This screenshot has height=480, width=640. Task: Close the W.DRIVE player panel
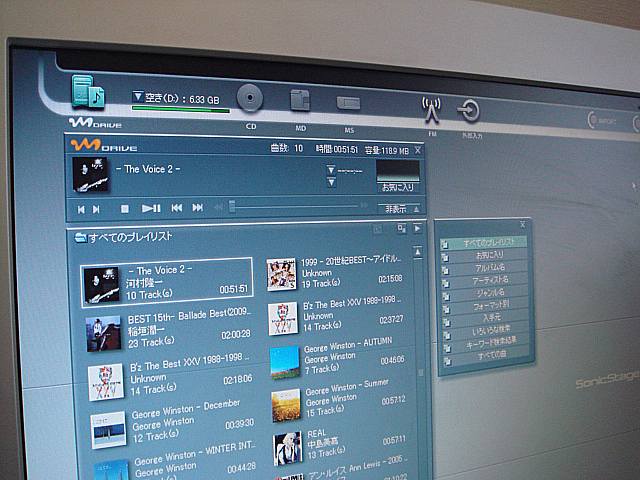418,151
